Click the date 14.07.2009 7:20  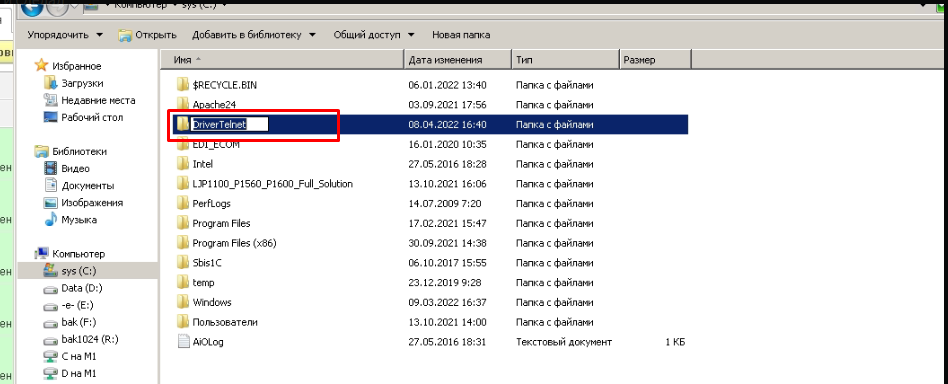click(444, 204)
